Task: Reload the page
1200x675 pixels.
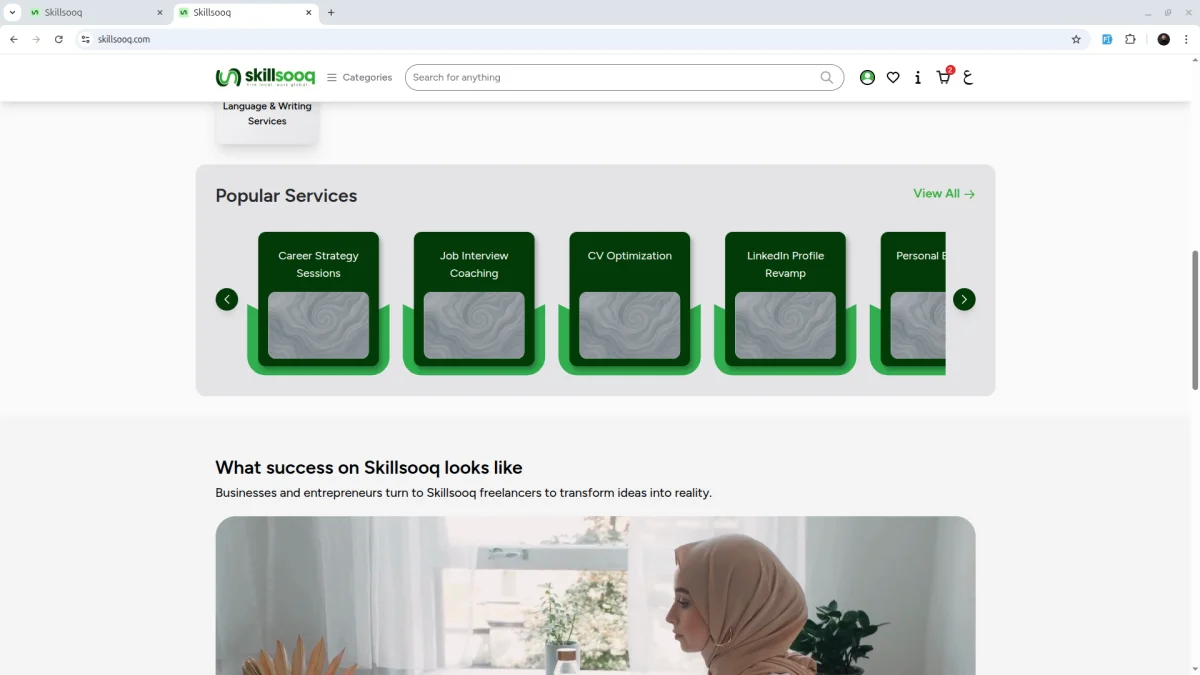Action: click(x=59, y=39)
